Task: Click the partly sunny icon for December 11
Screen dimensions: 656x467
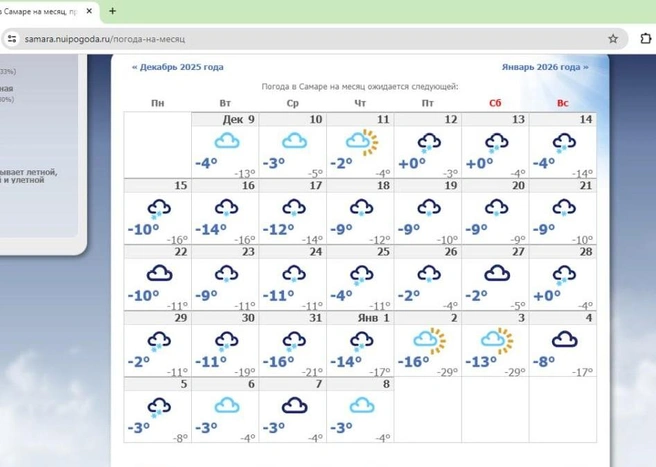Action: tap(362, 142)
